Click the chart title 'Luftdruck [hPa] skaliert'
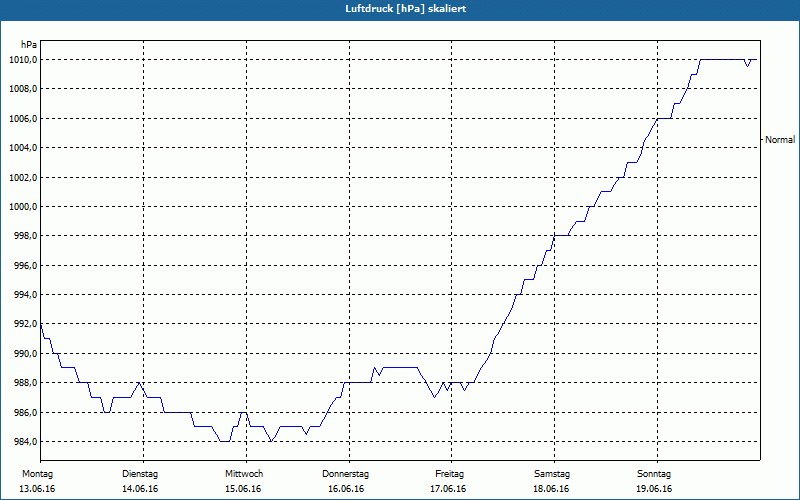The image size is (800, 500). [406, 9]
